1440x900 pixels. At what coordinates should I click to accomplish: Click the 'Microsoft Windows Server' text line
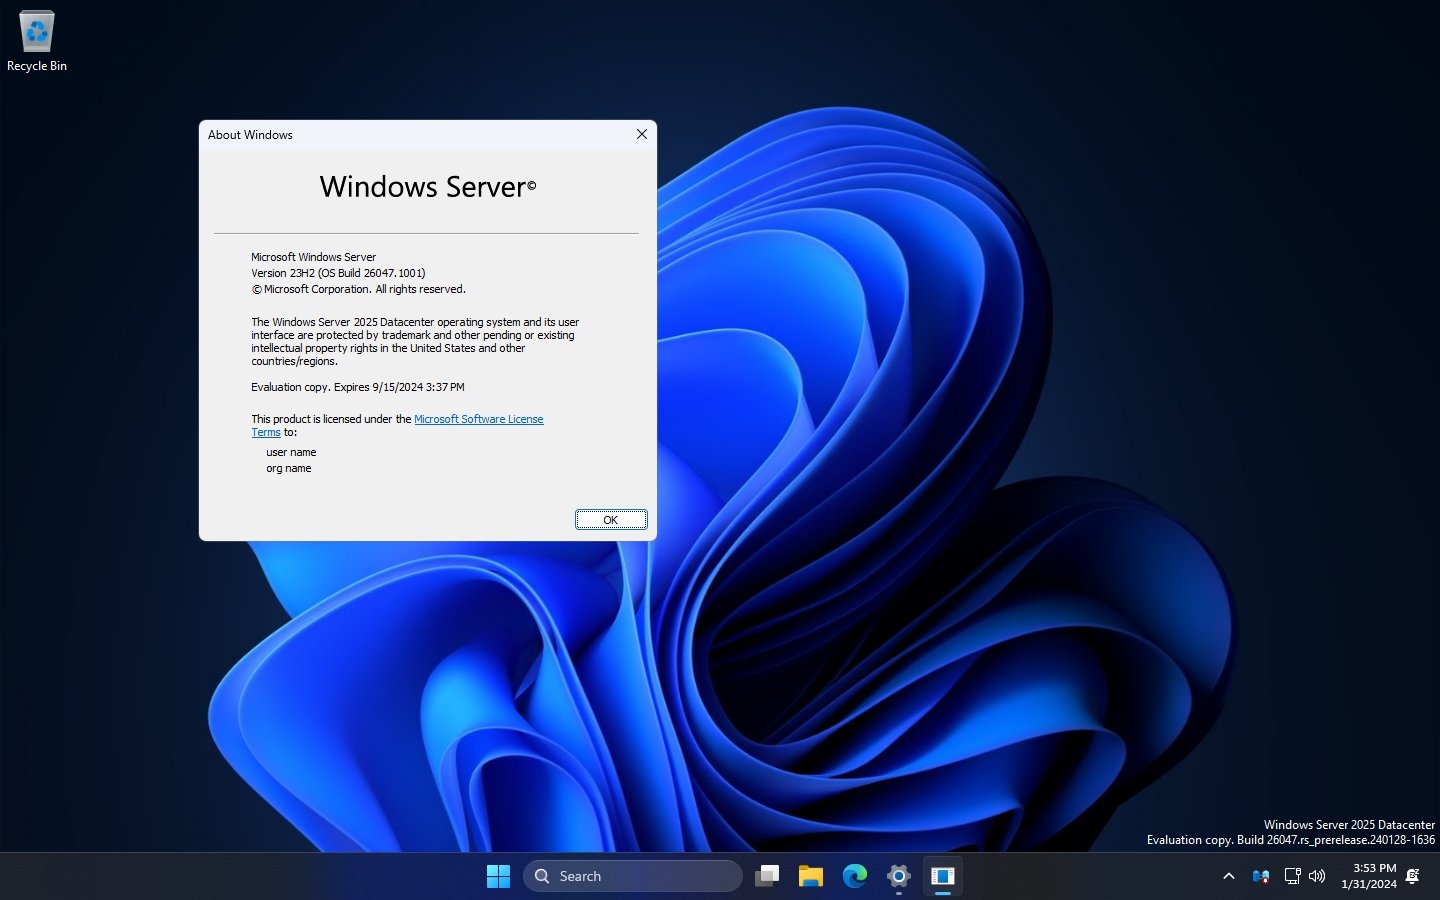[x=314, y=257]
